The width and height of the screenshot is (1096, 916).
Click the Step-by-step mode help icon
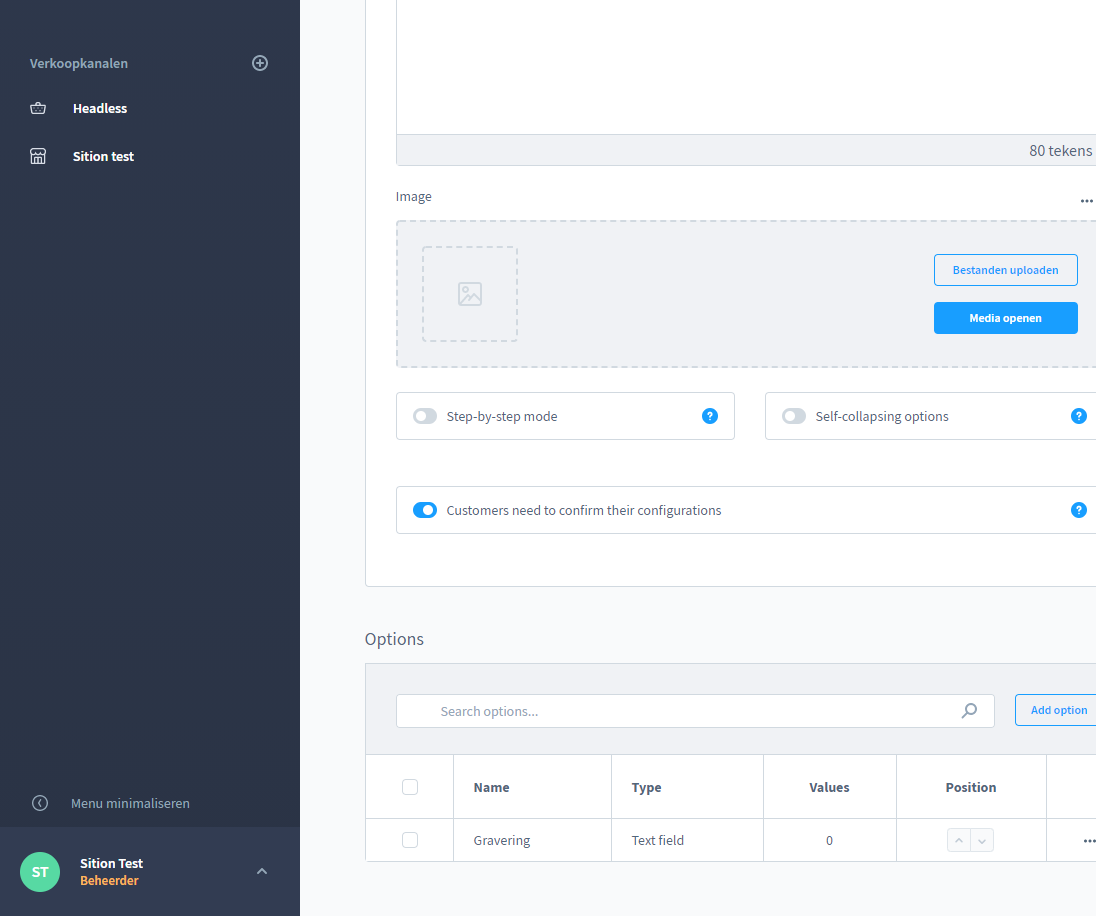coord(710,416)
